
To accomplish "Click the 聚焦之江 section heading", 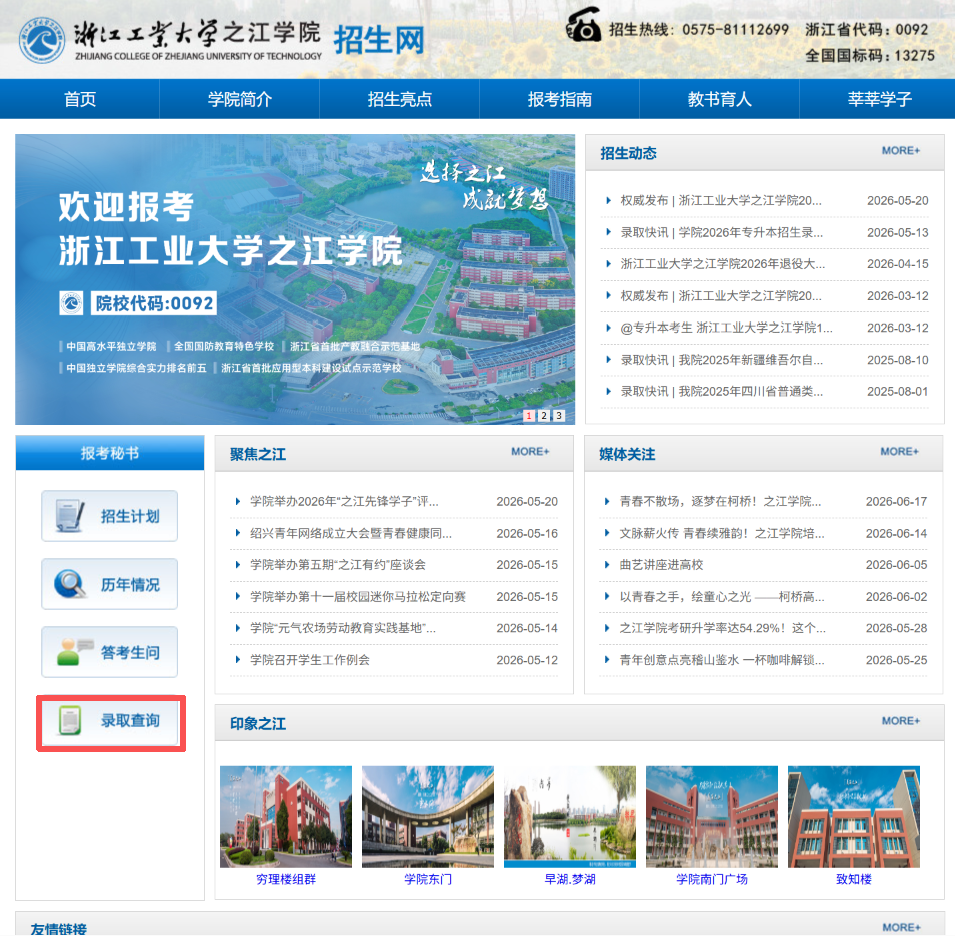I will (258, 454).
